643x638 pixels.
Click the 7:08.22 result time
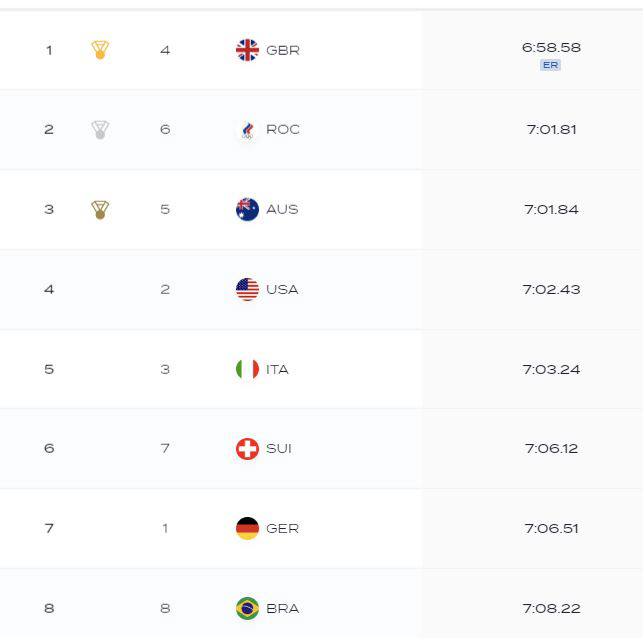tap(551, 608)
